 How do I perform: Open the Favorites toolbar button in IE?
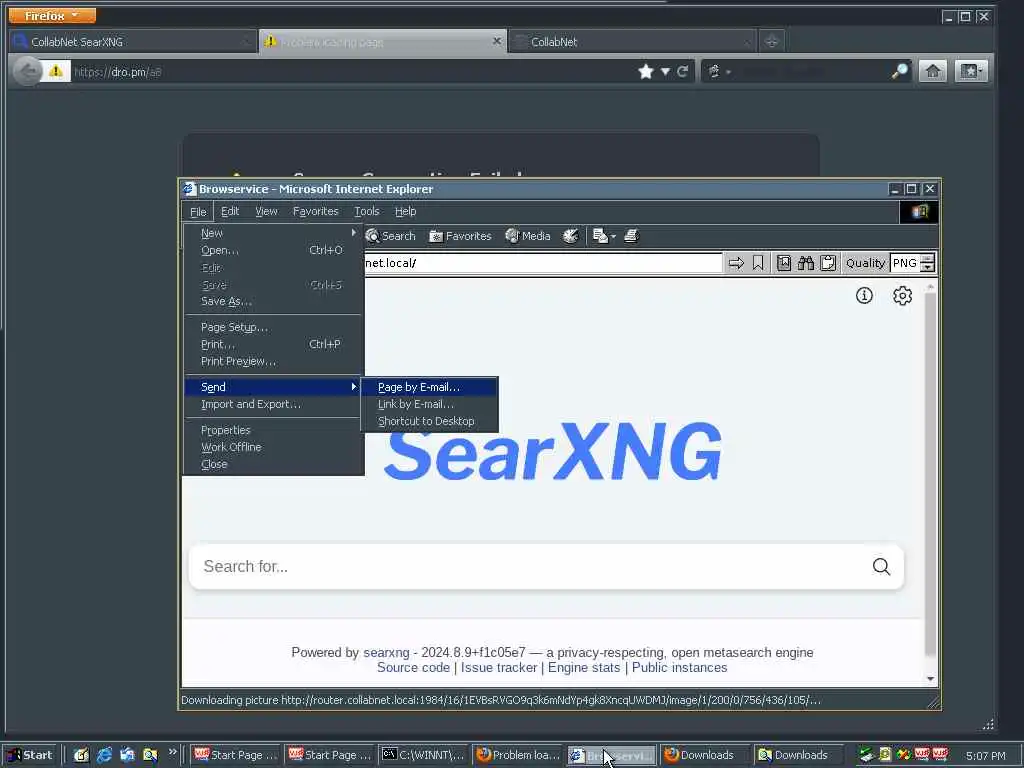coord(460,236)
